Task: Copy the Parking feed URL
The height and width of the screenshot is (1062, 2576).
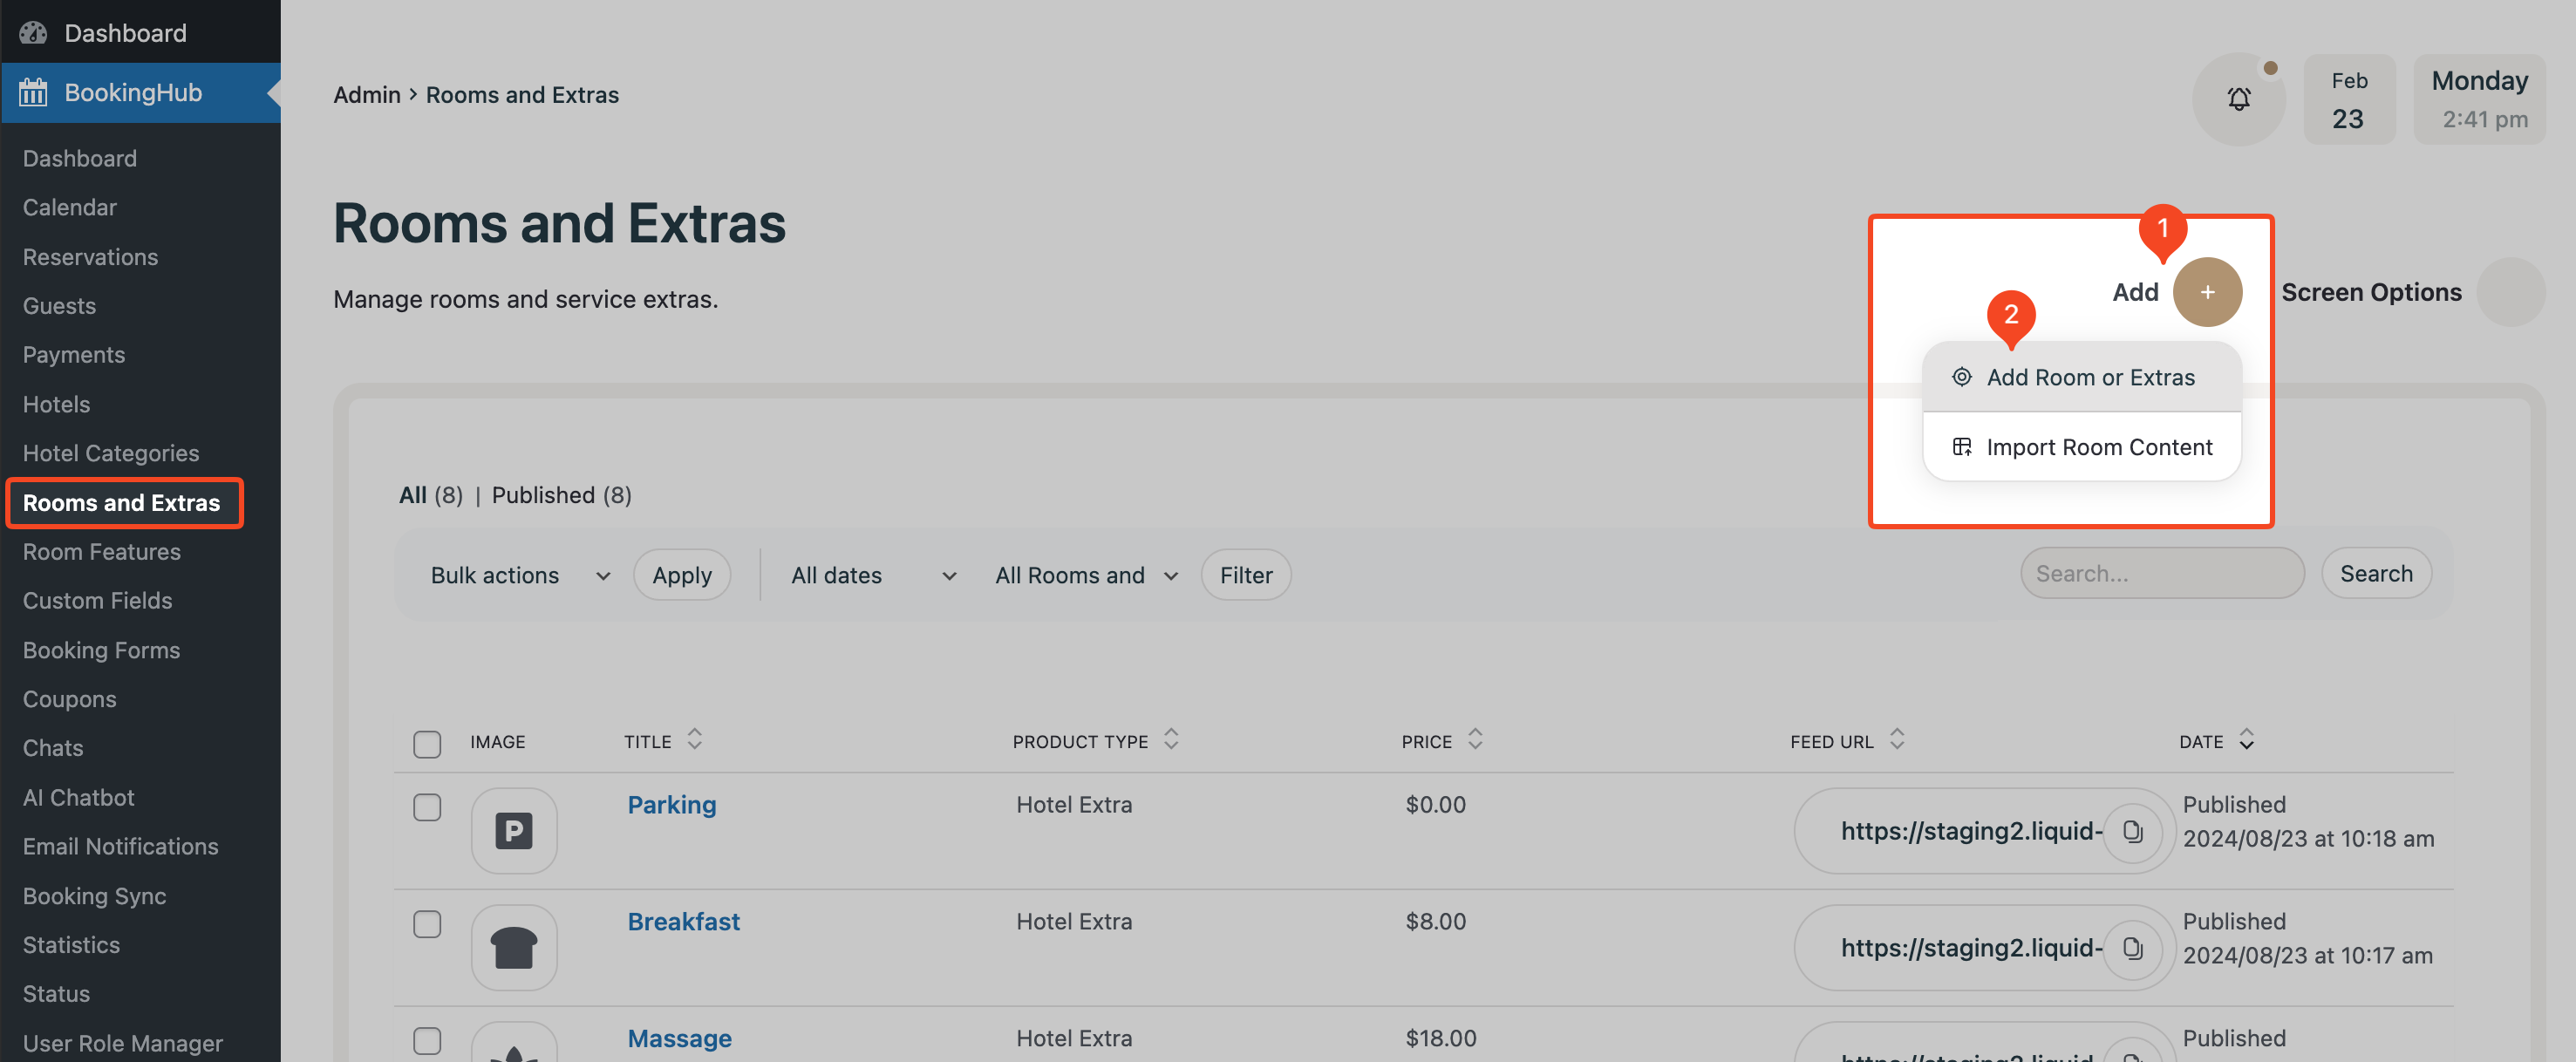Action: [x=2131, y=831]
